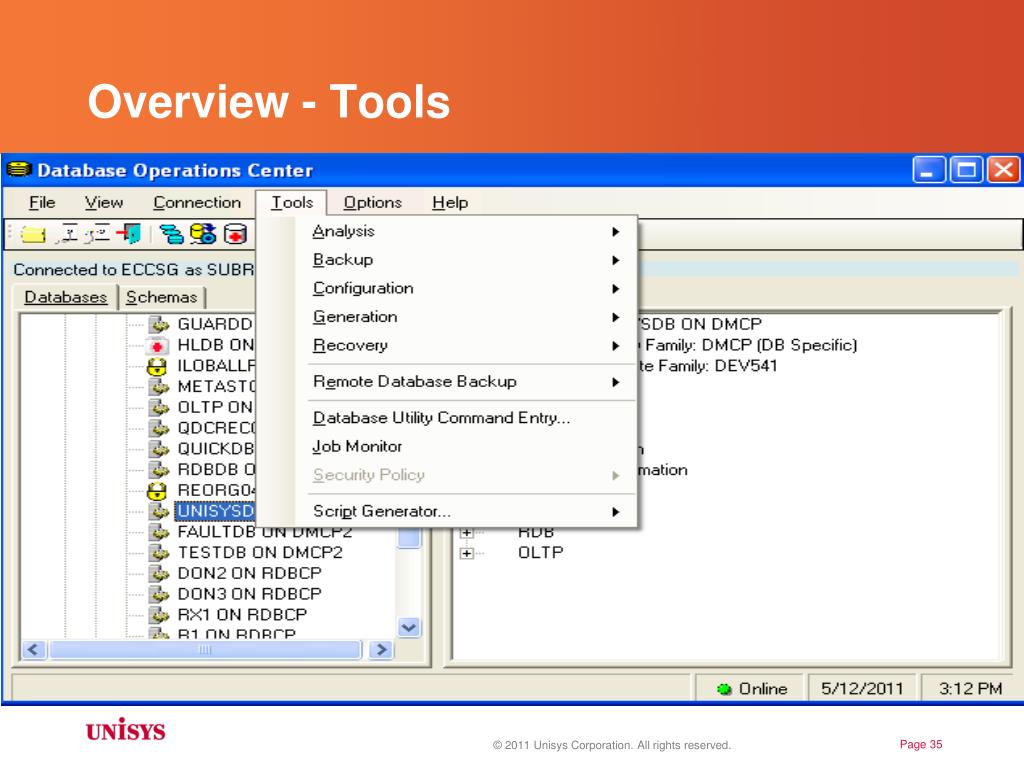Open the File menu
This screenshot has height=768, width=1024.
pyautogui.click(x=42, y=202)
